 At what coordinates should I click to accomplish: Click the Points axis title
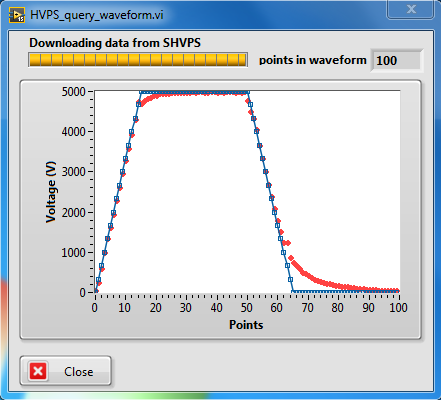[246, 325]
